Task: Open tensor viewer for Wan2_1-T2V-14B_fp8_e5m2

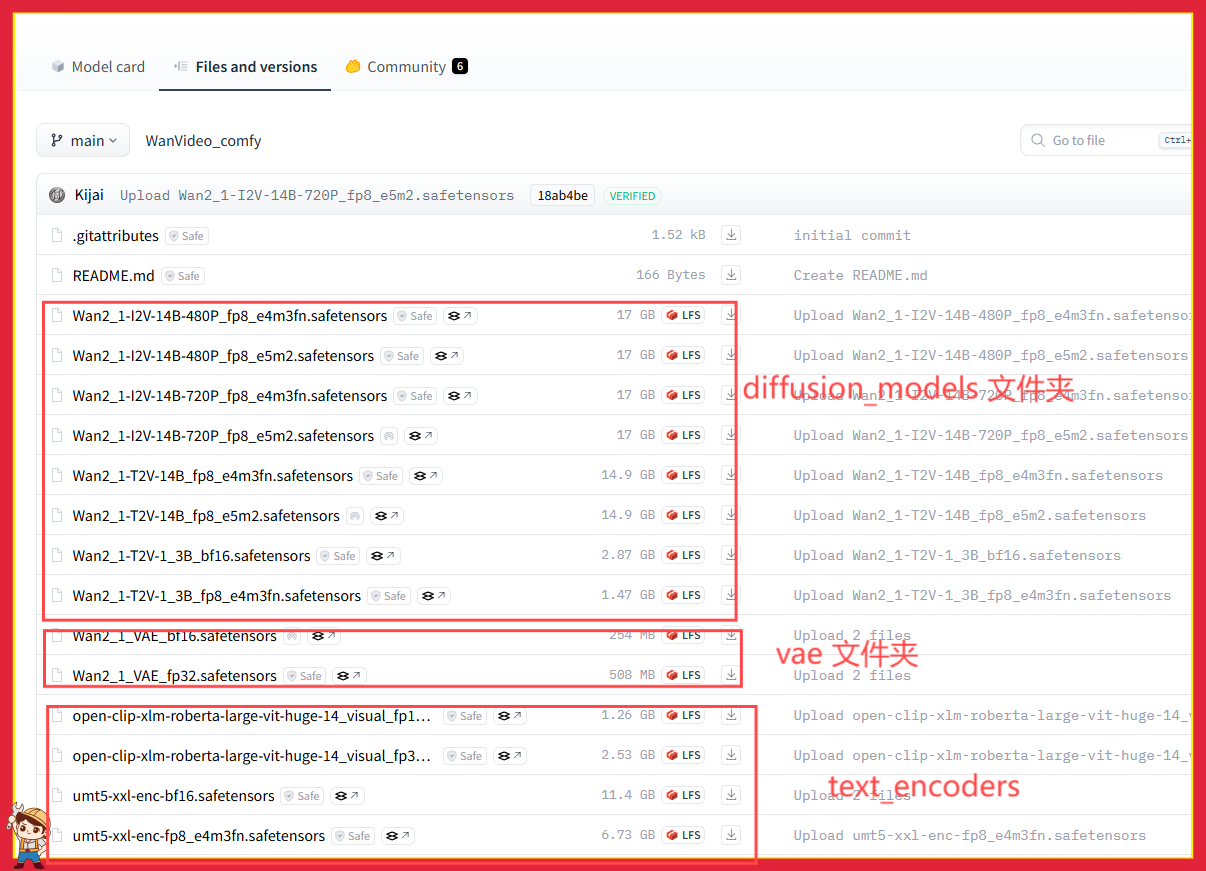Action: point(386,516)
